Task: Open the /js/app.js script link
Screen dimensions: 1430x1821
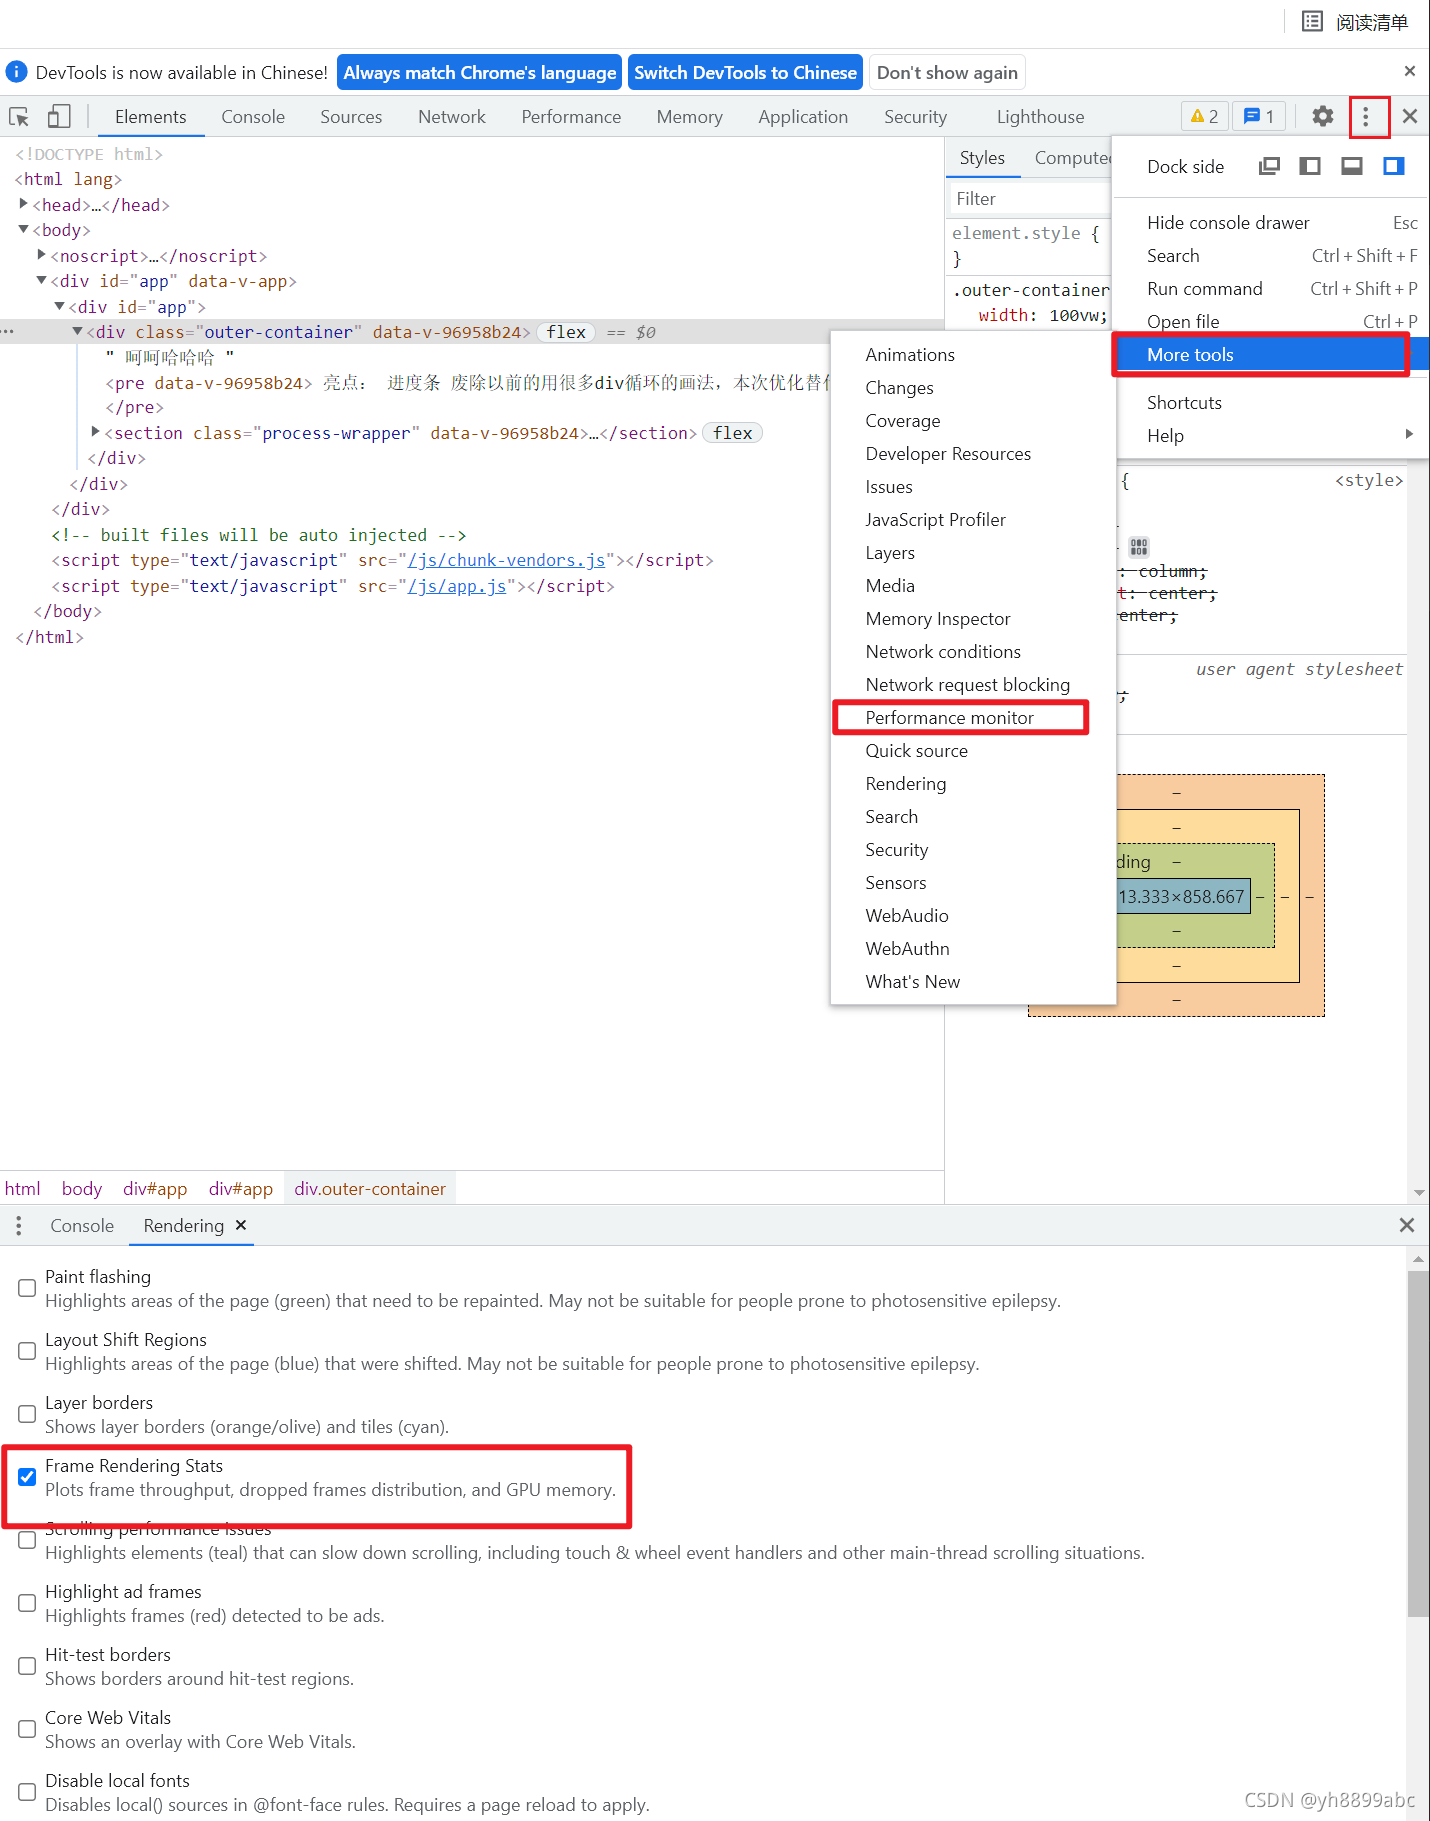Action: (x=457, y=586)
